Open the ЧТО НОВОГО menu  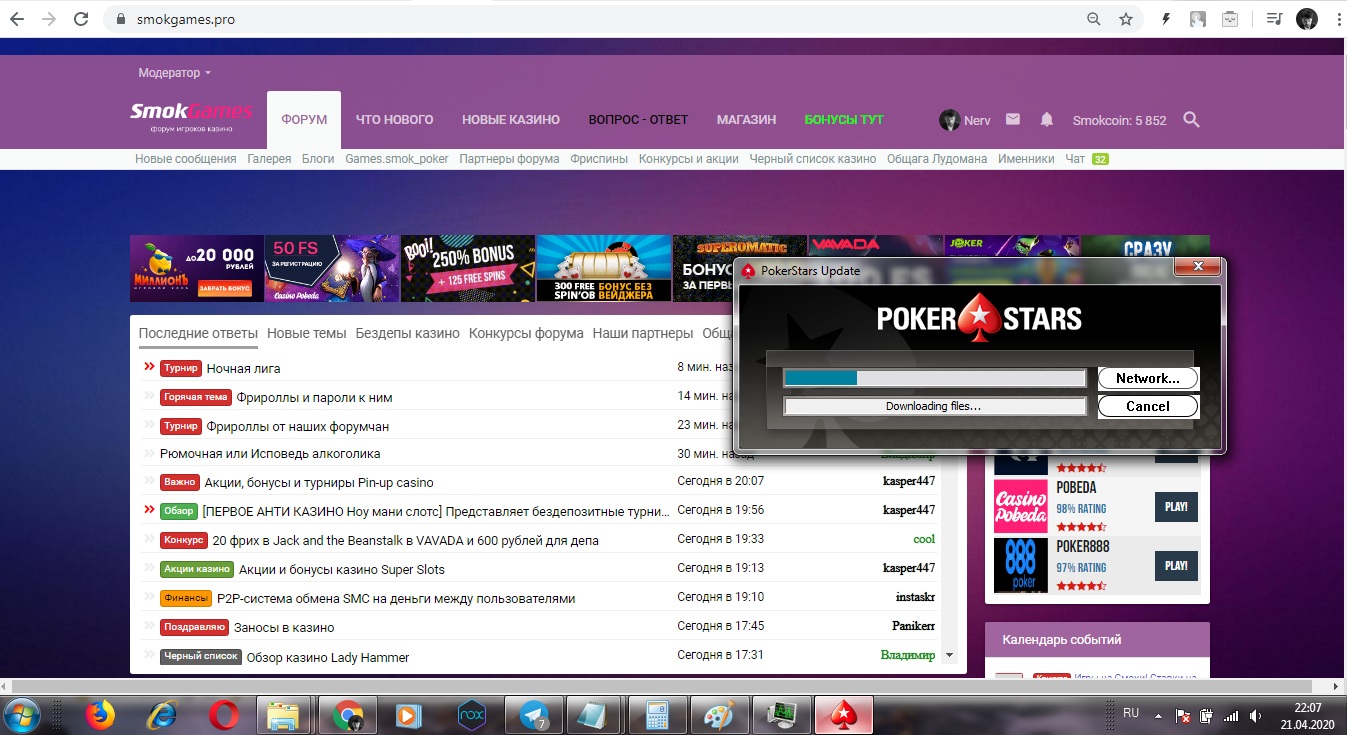pos(394,120)
